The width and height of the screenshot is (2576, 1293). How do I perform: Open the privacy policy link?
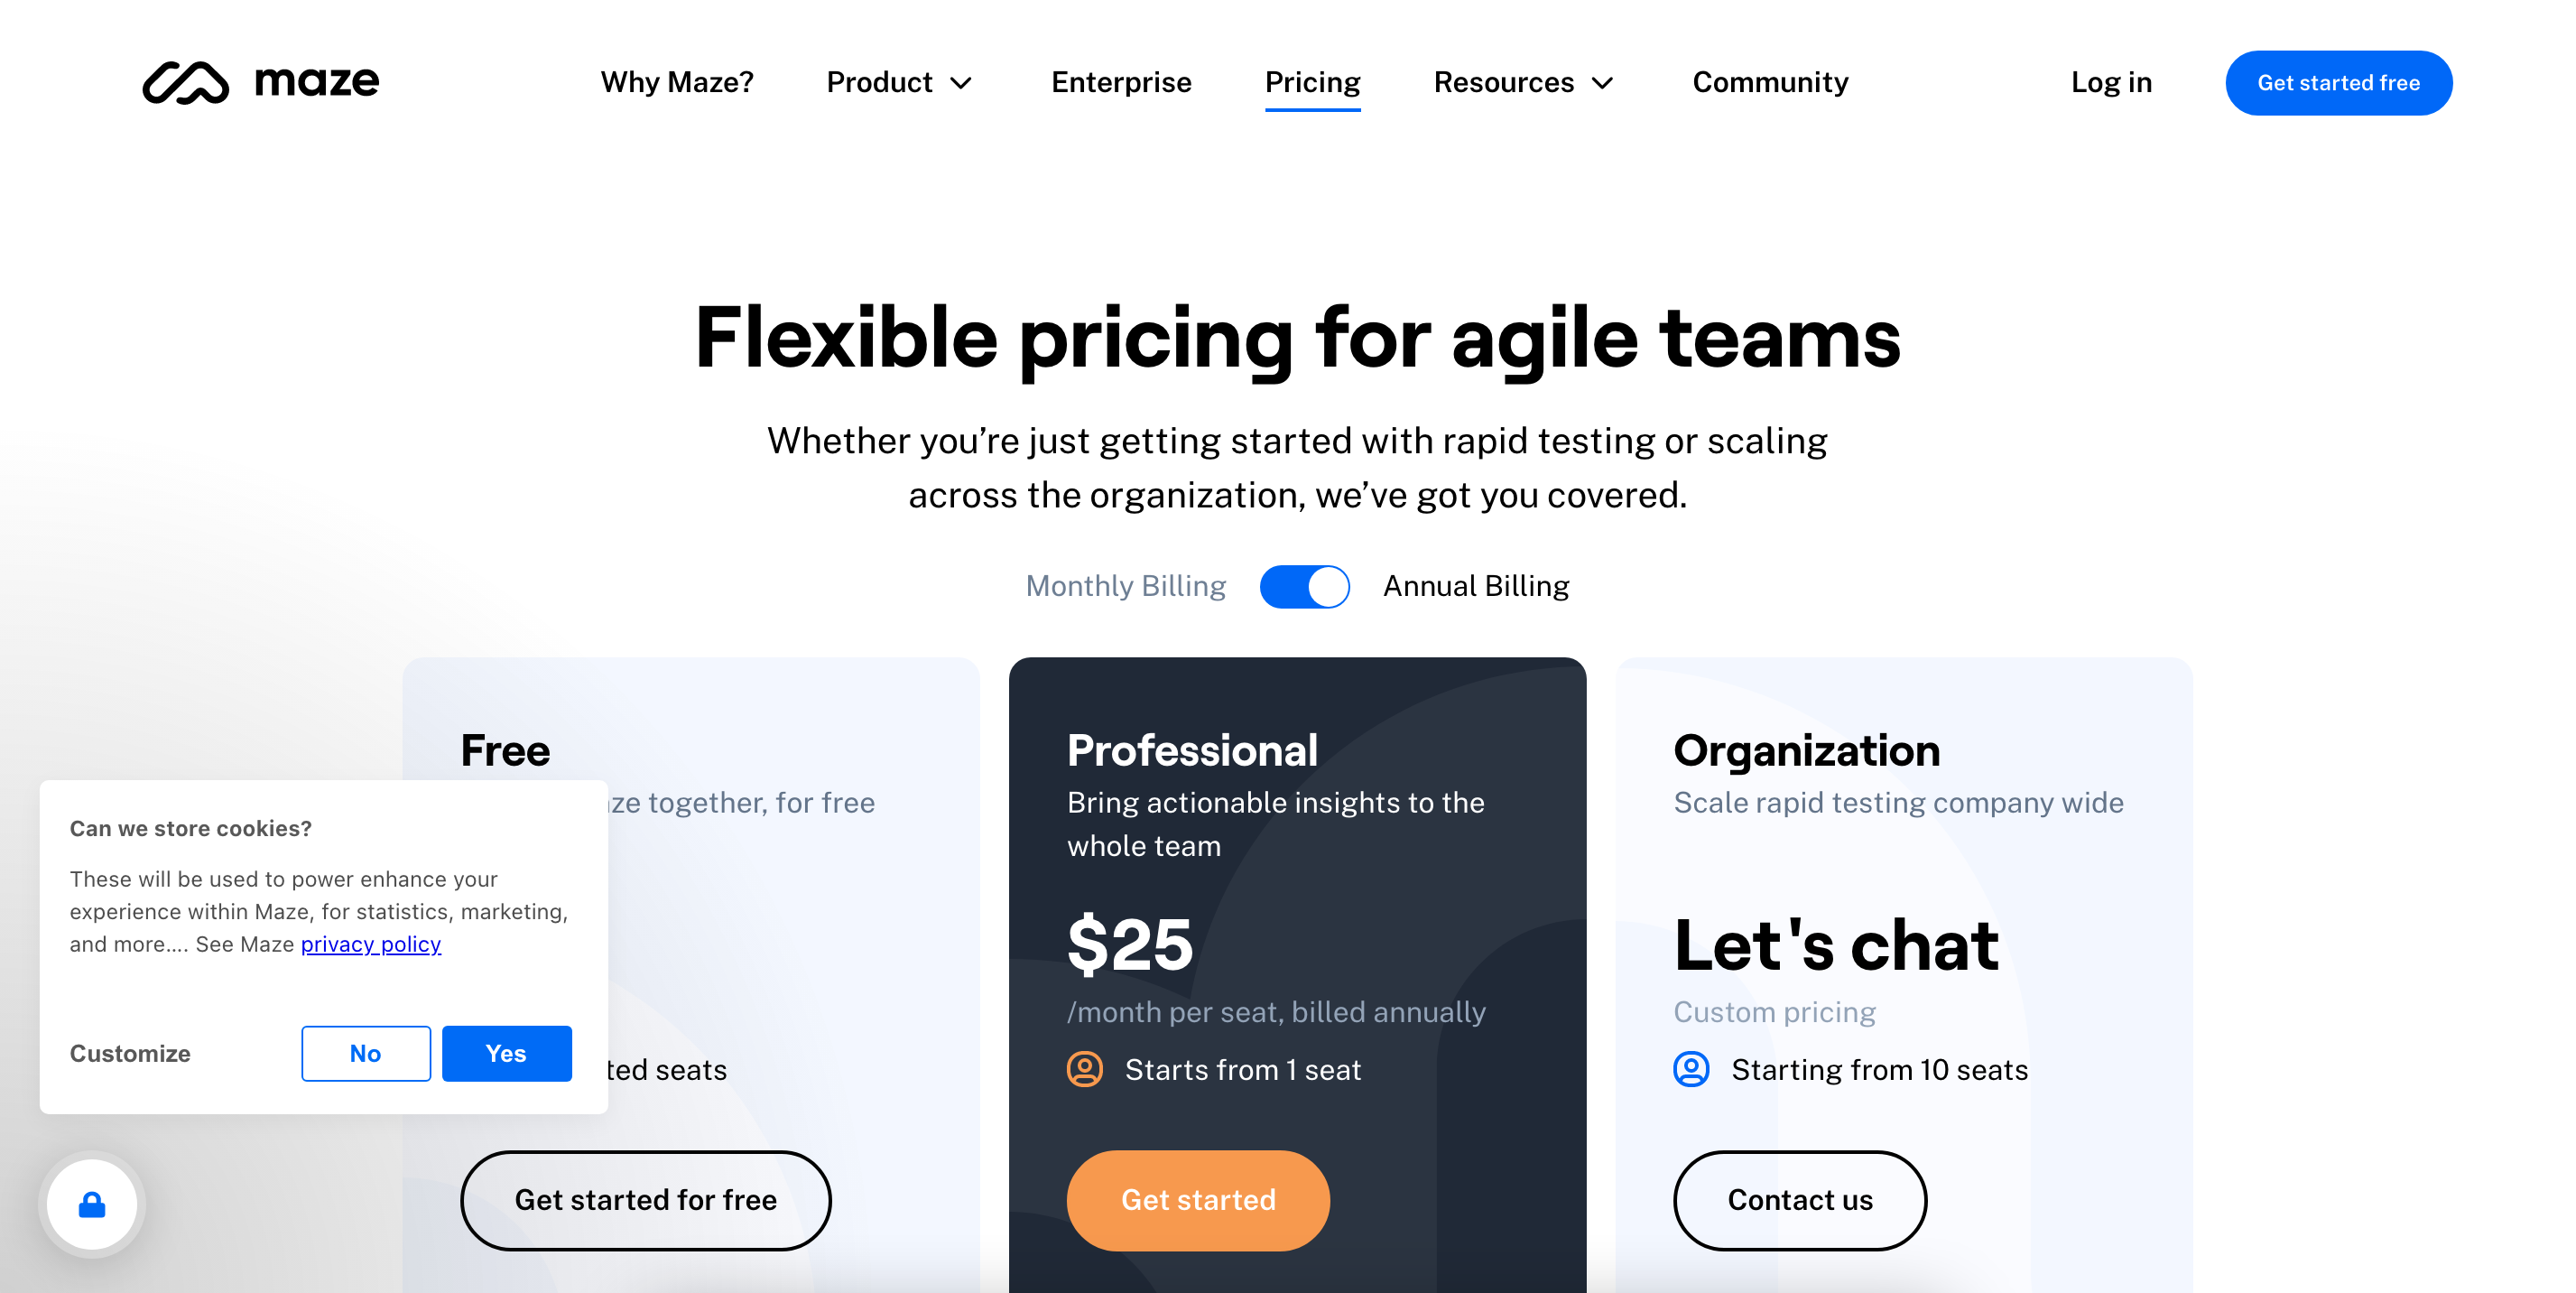tap(371, 944)
